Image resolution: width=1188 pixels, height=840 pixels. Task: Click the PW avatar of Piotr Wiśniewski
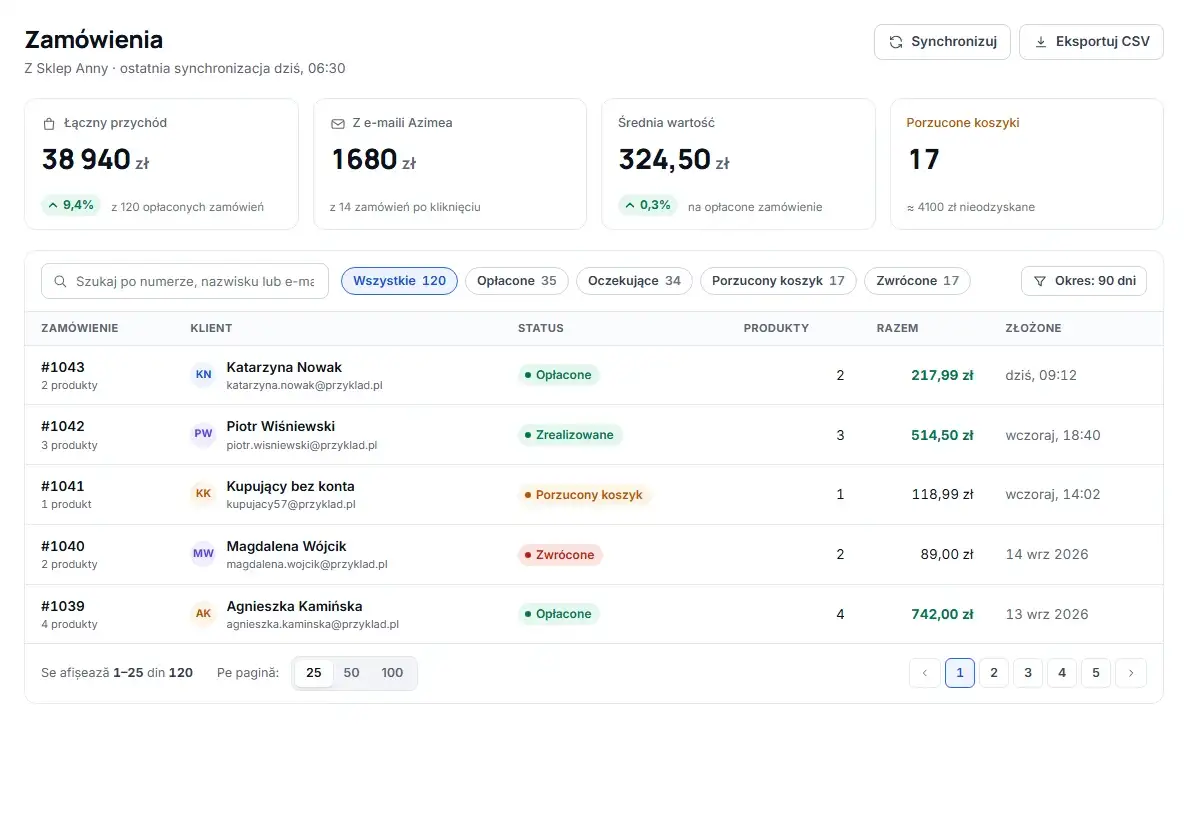coord(203,434)
